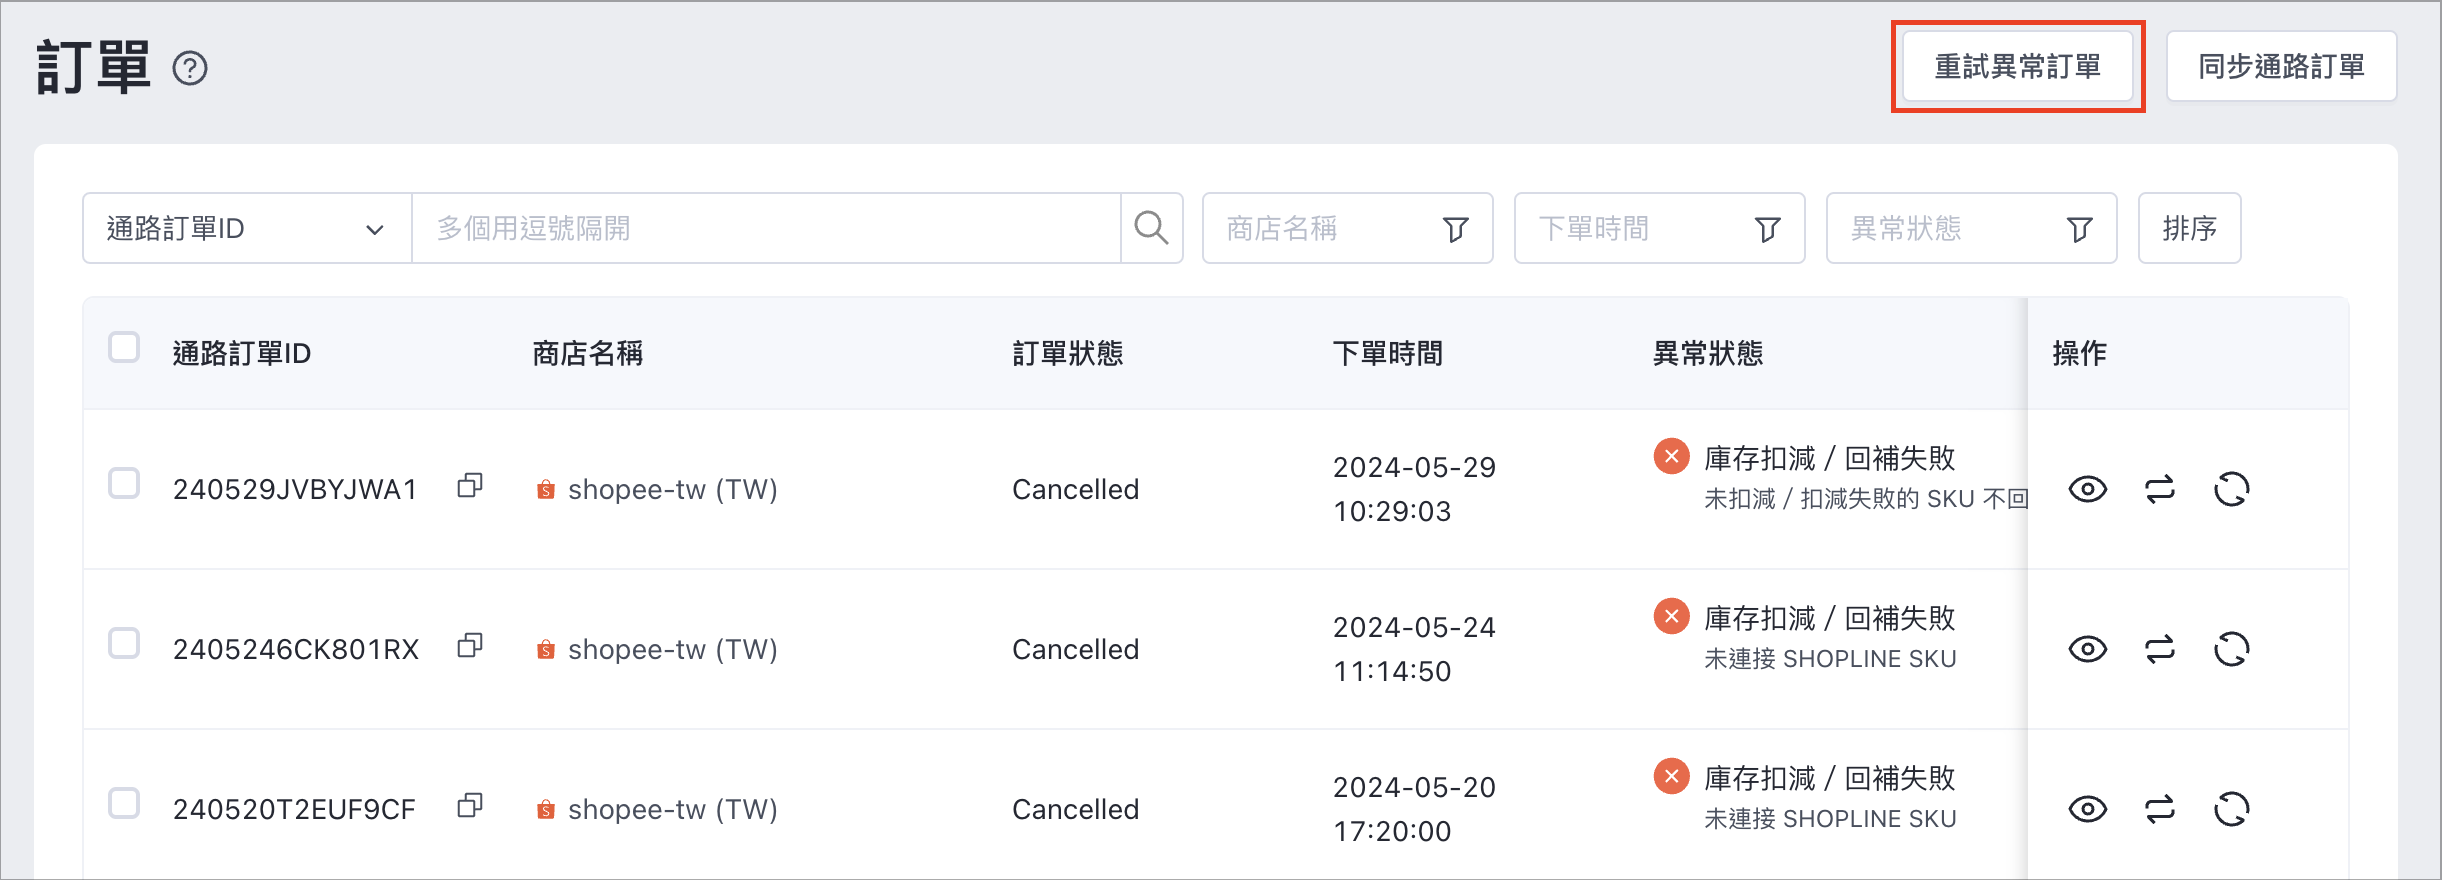Click the 訂單狀態 column header
Image resolution: width=2442 pixels, height=880 pixels.
point(1068,353)
